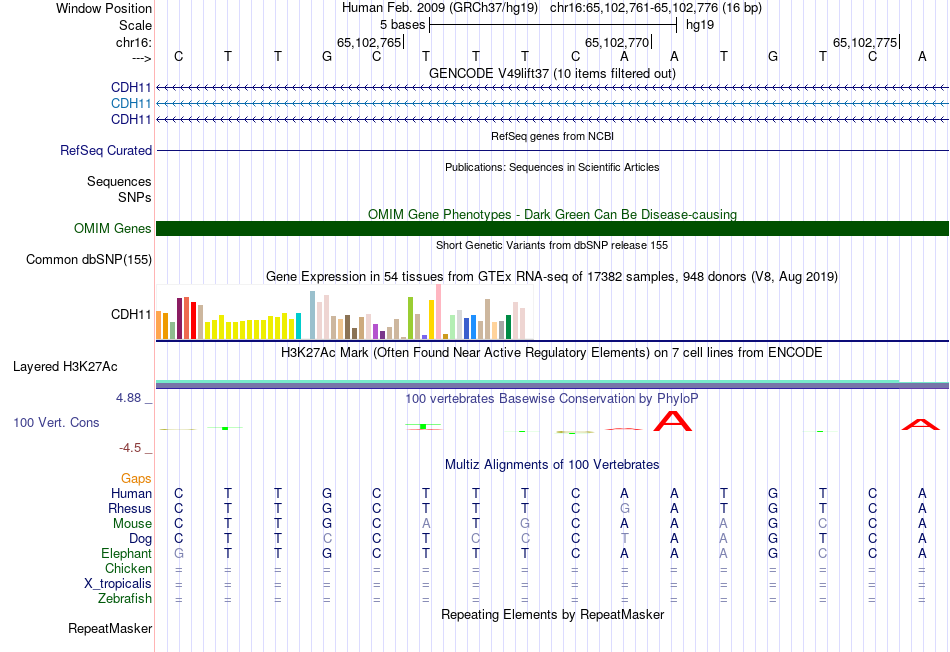The height and width of the screenshot is (652, 950).
Task: Click Publications: Sequences in Scientific Articles title
Action: pyautogui.click(x=552, y=167)
